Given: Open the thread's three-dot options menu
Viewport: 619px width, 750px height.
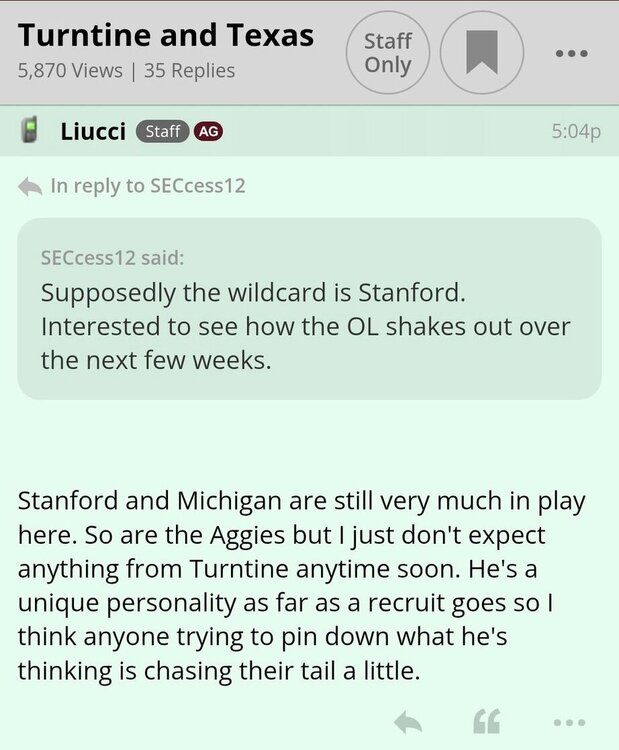Looking at the screenshot, I should [571, 53].
